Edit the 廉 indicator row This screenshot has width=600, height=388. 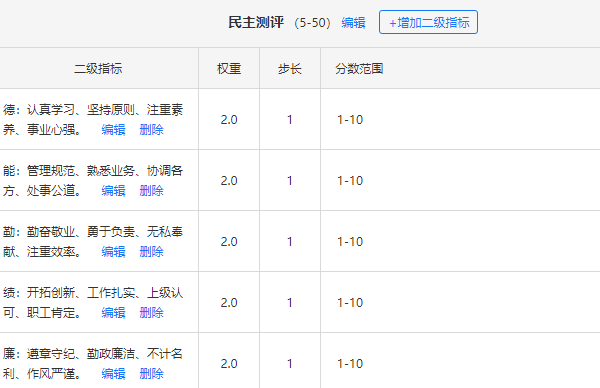[113, 373]
